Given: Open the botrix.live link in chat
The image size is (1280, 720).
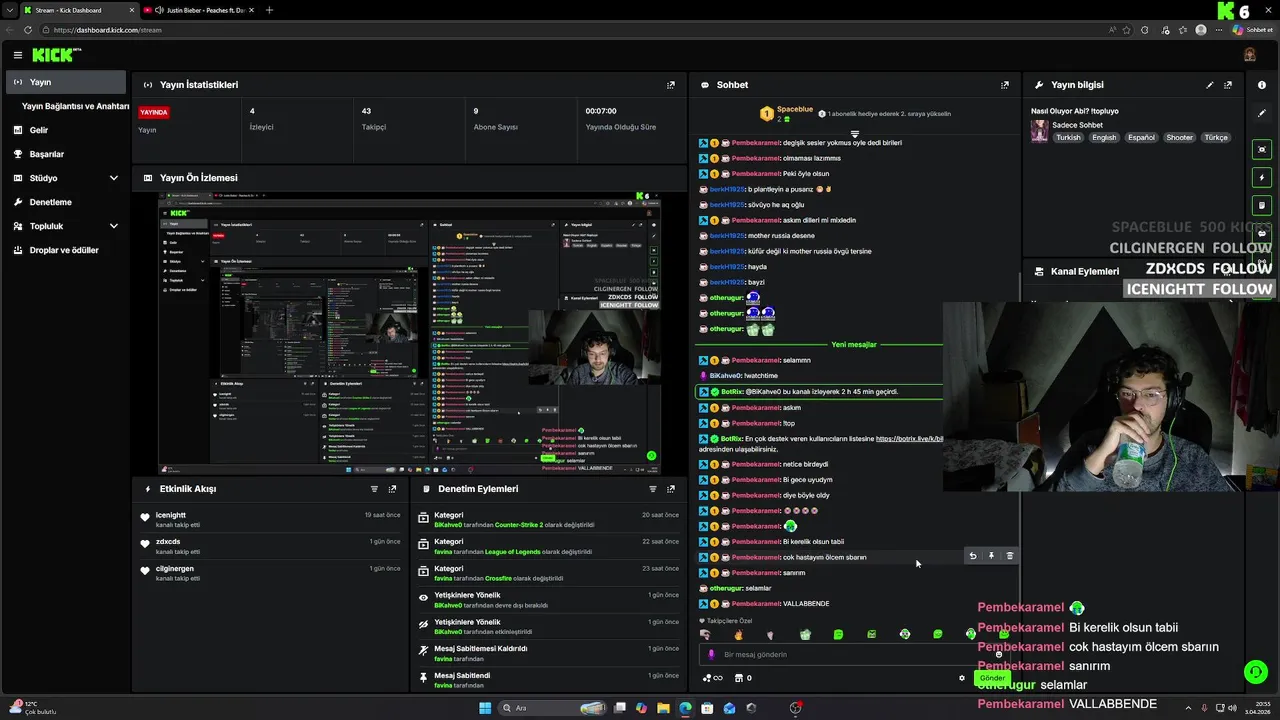Looking at the screenshot, I should [x=909, y=439].
